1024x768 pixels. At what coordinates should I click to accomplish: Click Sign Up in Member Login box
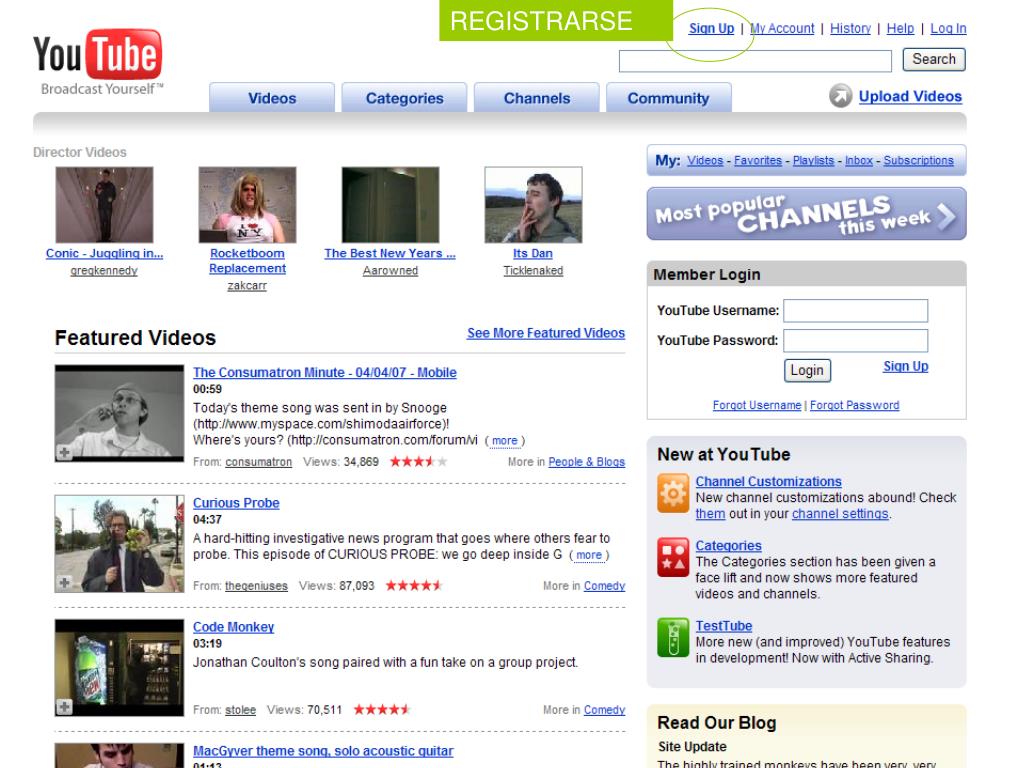[x=905, y=366]
